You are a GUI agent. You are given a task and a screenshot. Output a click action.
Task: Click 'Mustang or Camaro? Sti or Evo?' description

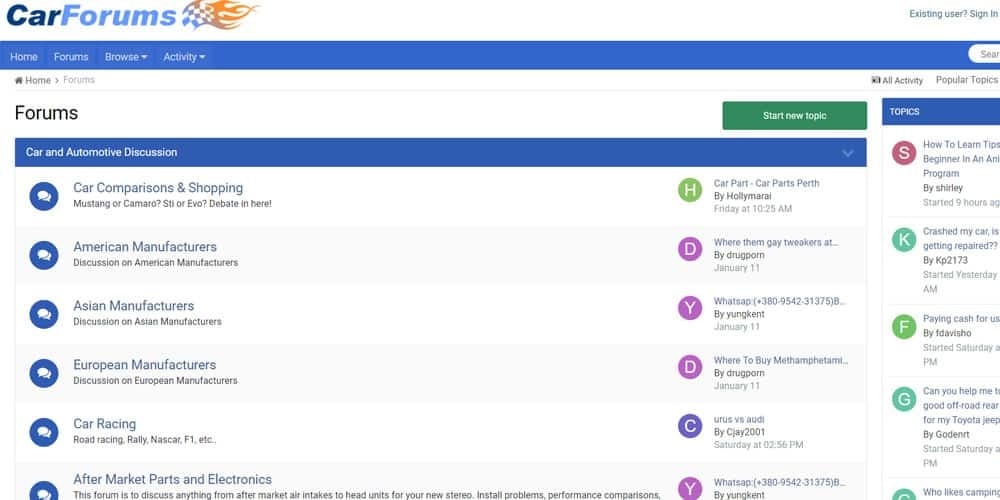tap(172, 203)
